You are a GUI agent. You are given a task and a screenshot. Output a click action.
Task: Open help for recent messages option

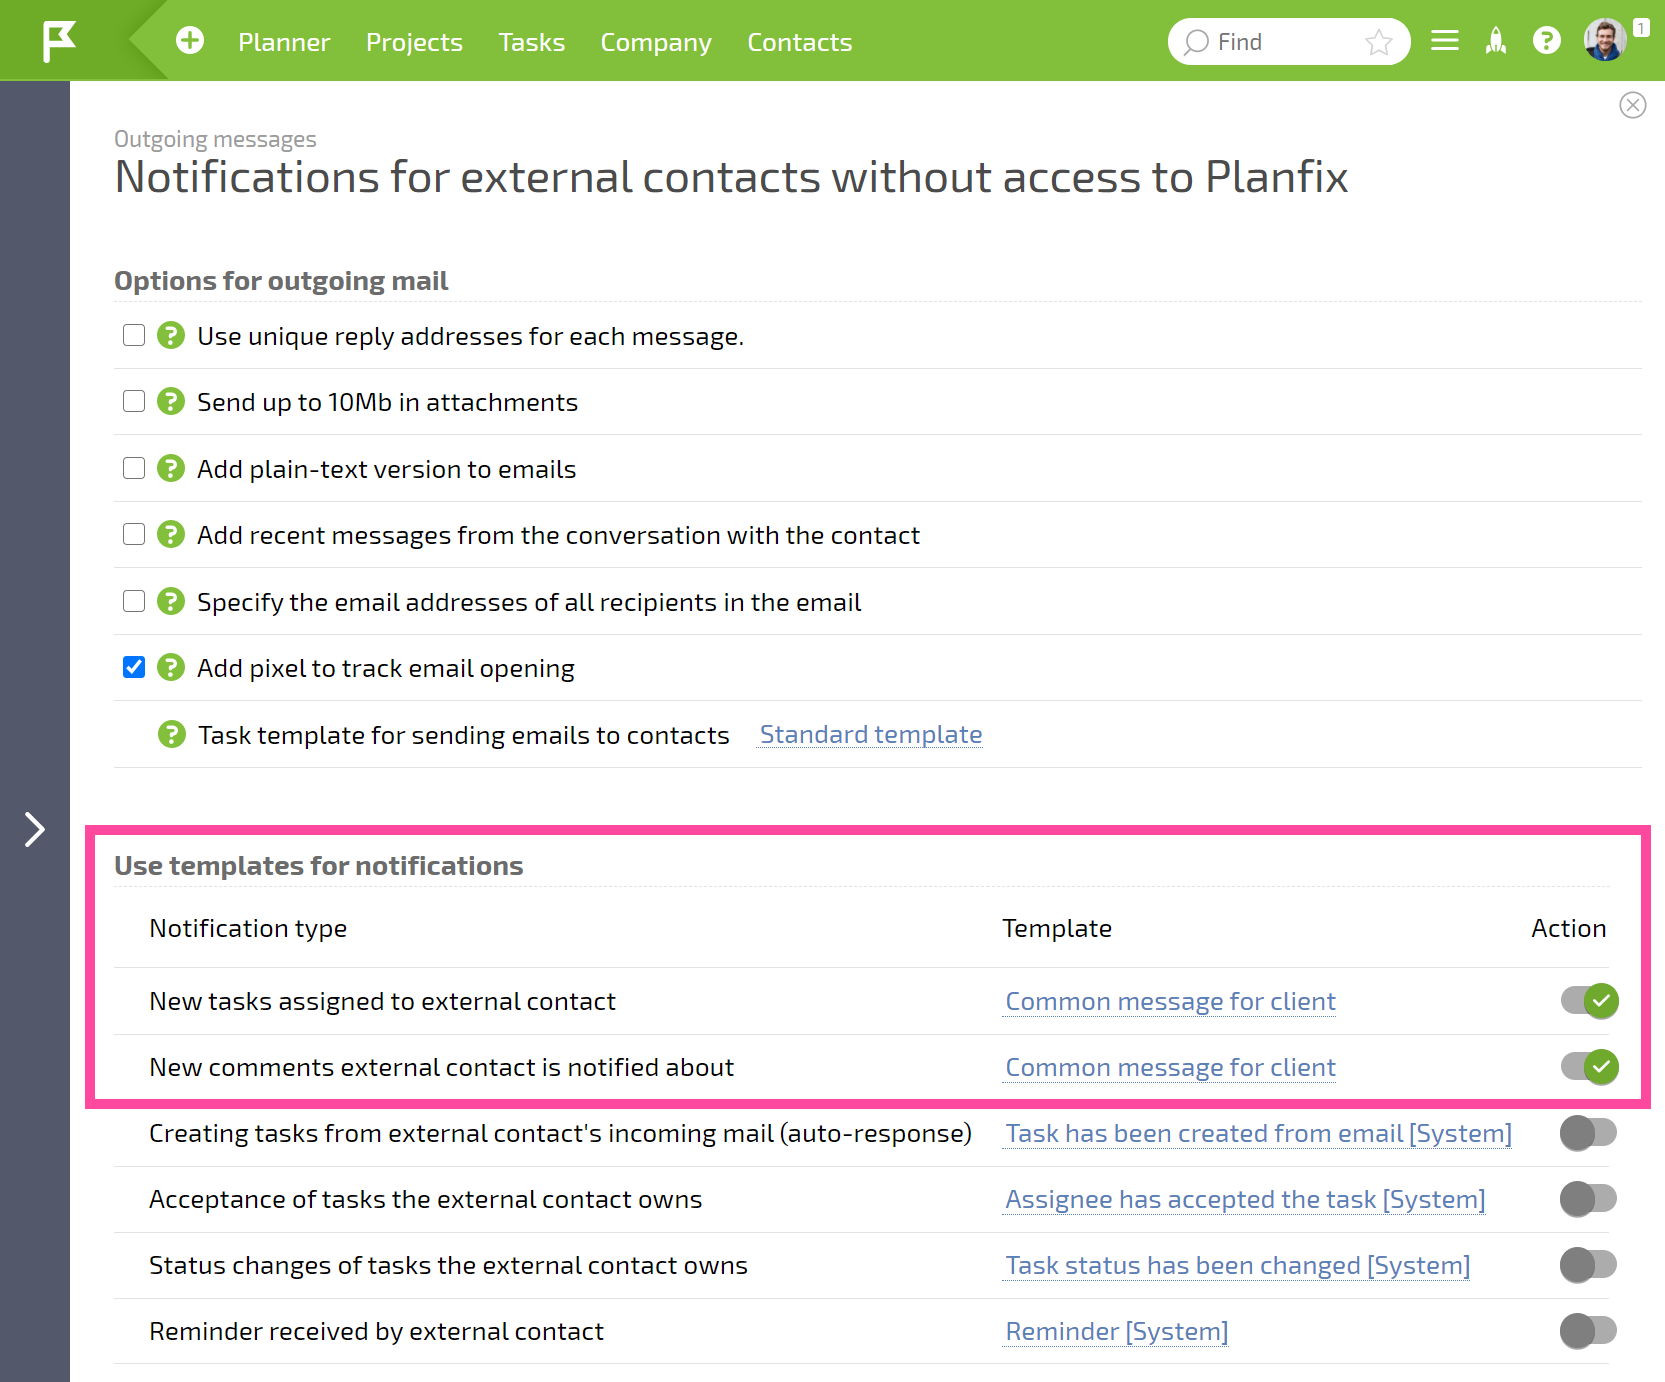(x=171, y=534)
